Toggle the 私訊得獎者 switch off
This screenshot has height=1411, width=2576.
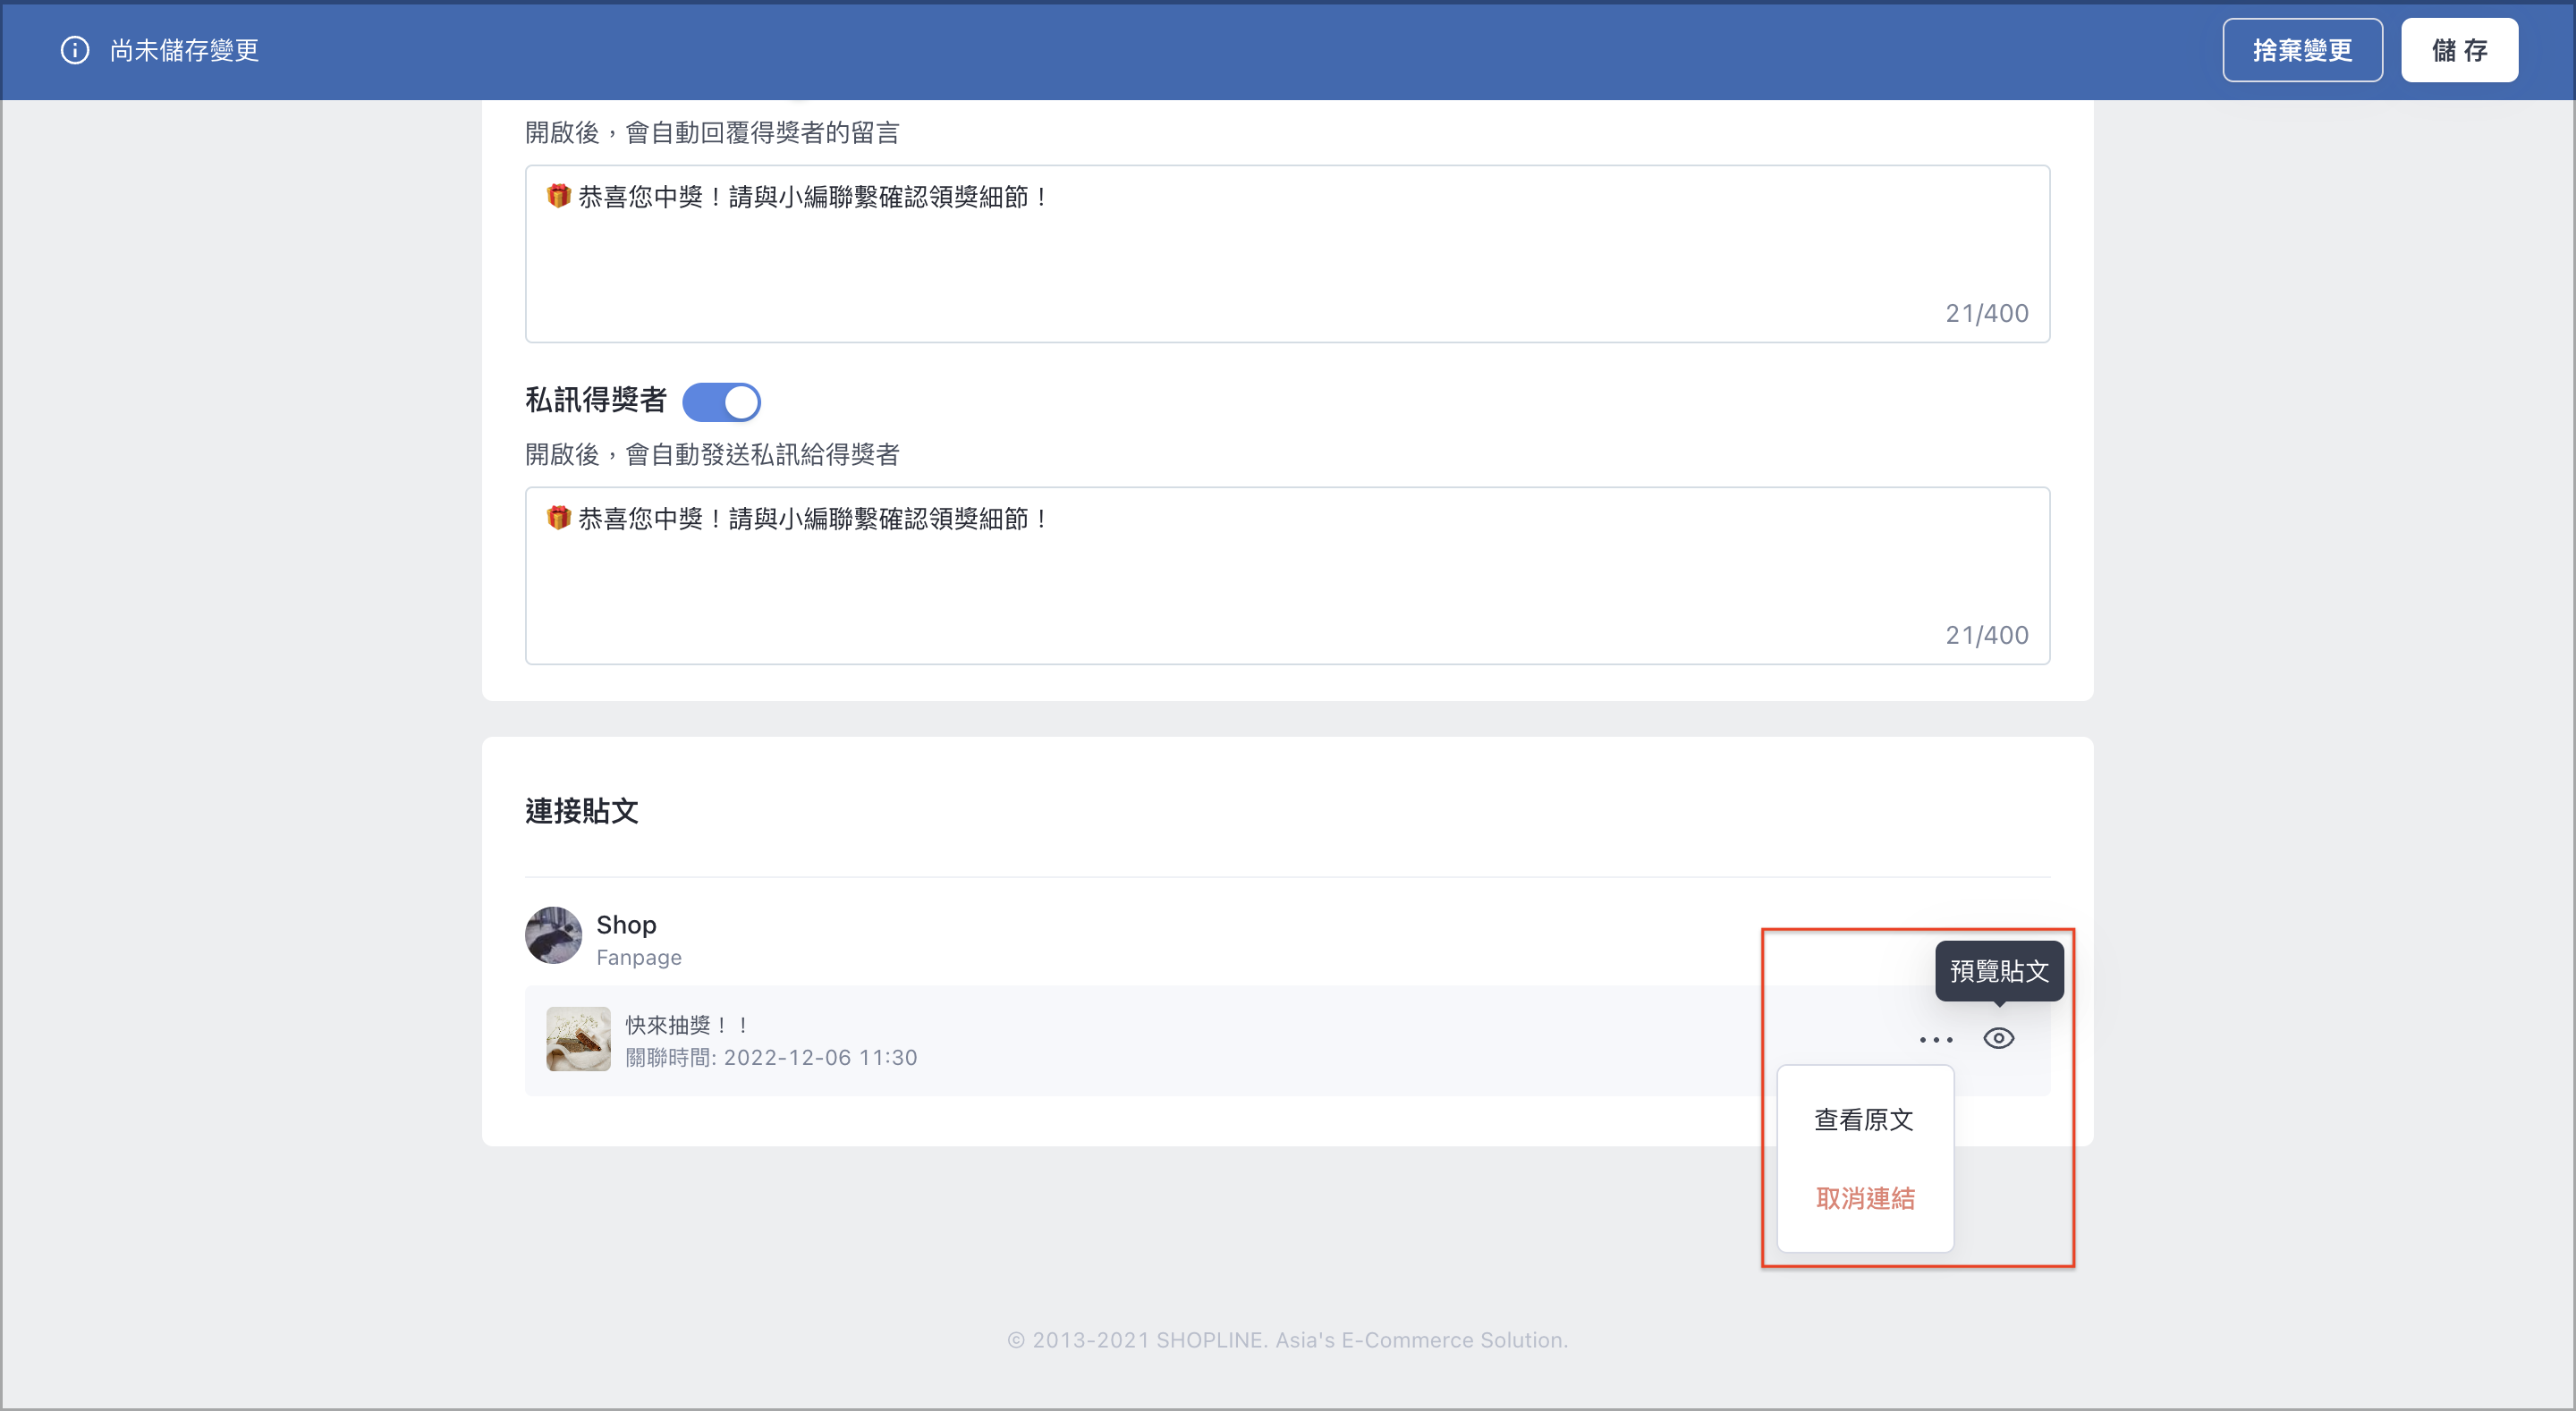point(721,402)
